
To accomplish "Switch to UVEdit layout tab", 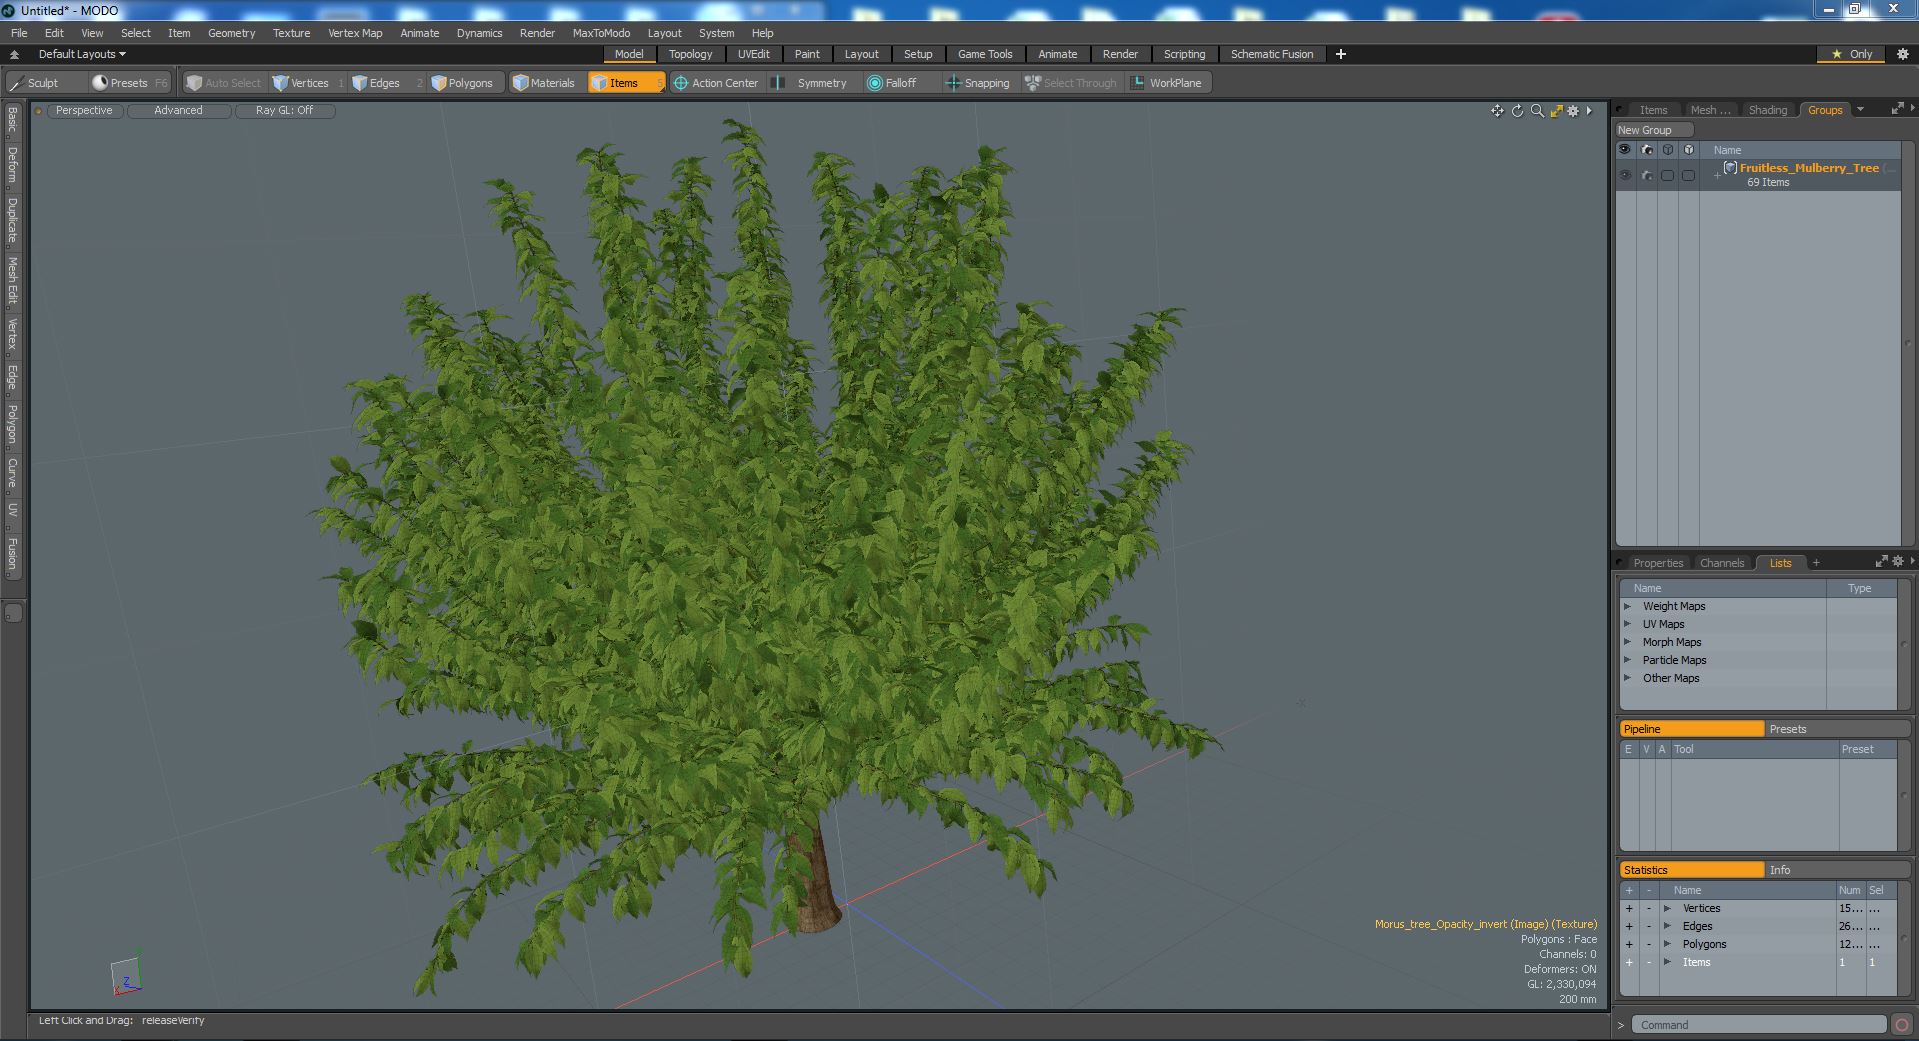I will click(753, 54).
